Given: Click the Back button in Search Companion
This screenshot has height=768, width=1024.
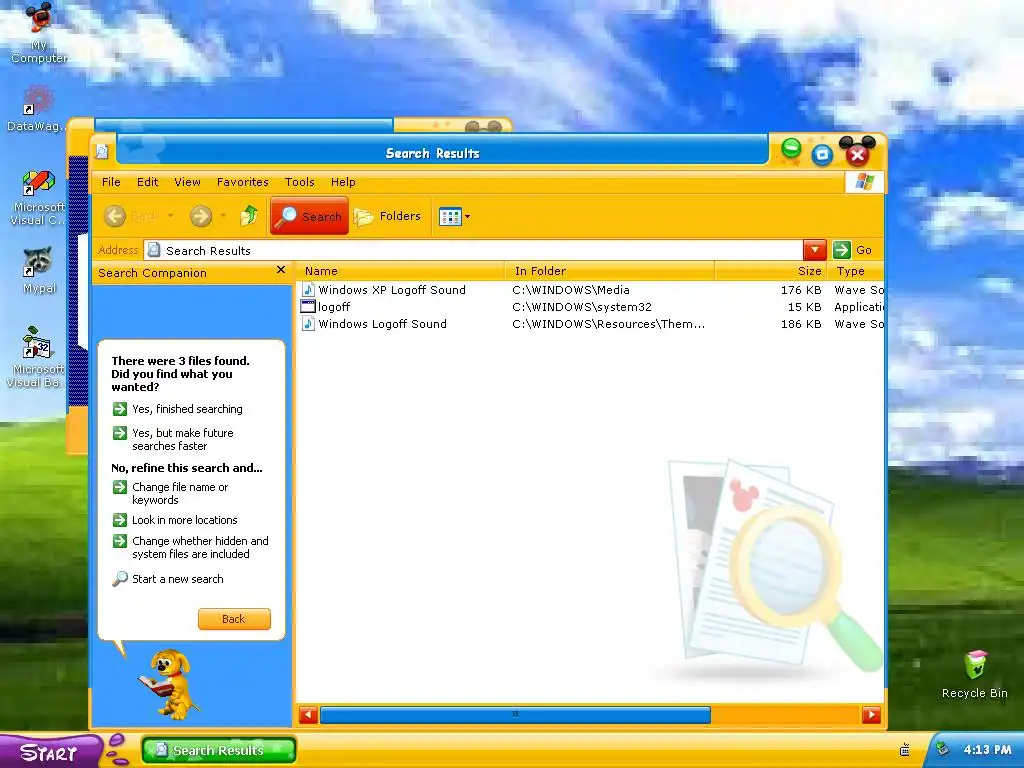Looking at the screenshot, I should [x=234, y=619].
